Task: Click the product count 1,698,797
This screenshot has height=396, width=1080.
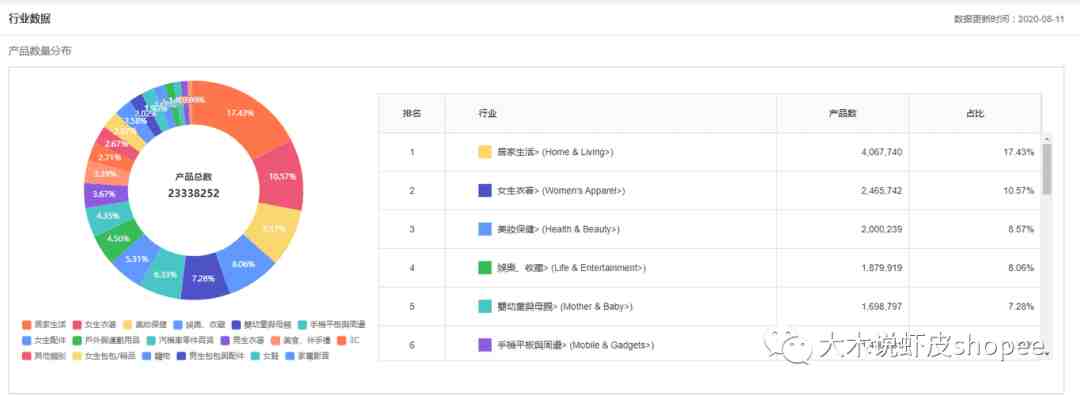Action: point(882,306)
